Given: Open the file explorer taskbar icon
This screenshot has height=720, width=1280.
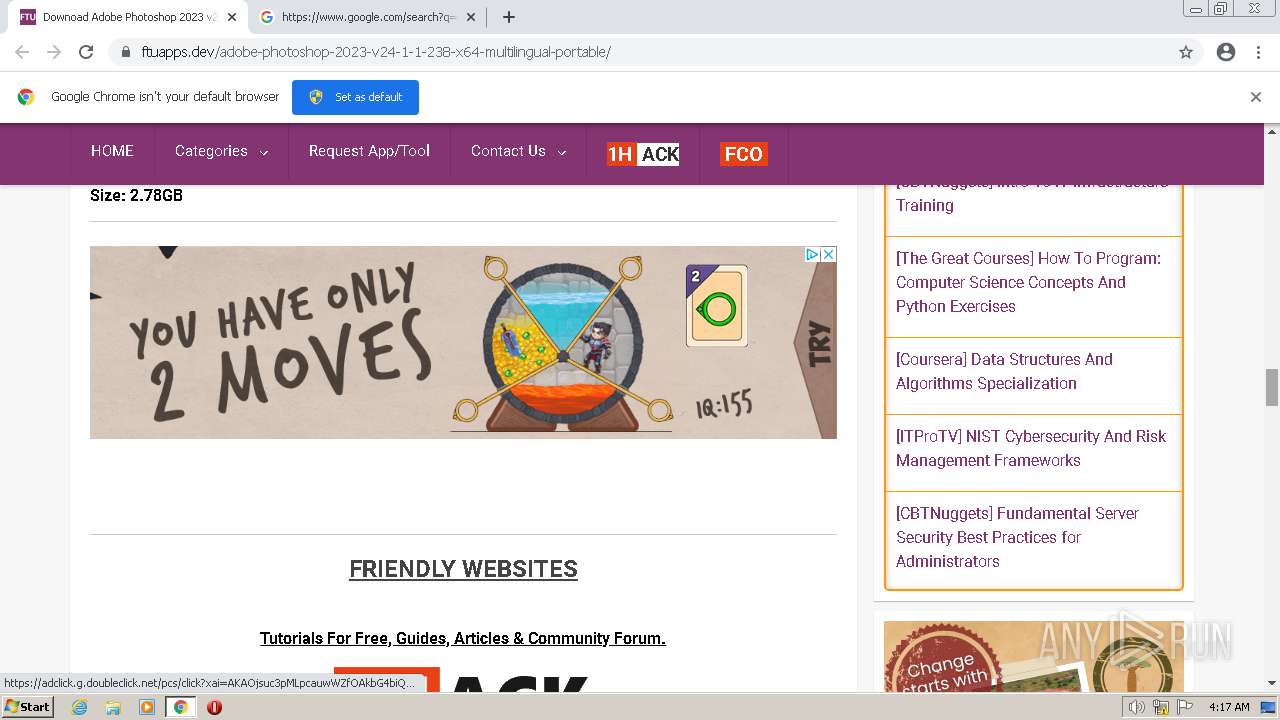Looking at the screenshot, I should pos(113,707).
